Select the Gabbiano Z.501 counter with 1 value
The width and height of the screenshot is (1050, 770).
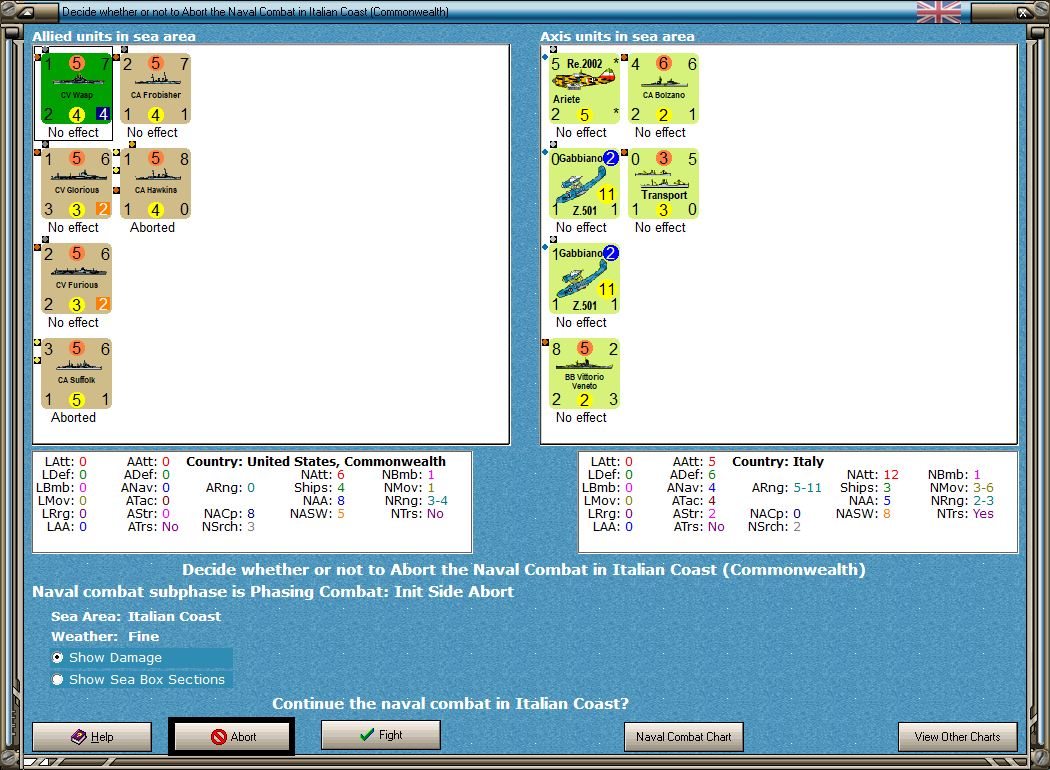585,279
